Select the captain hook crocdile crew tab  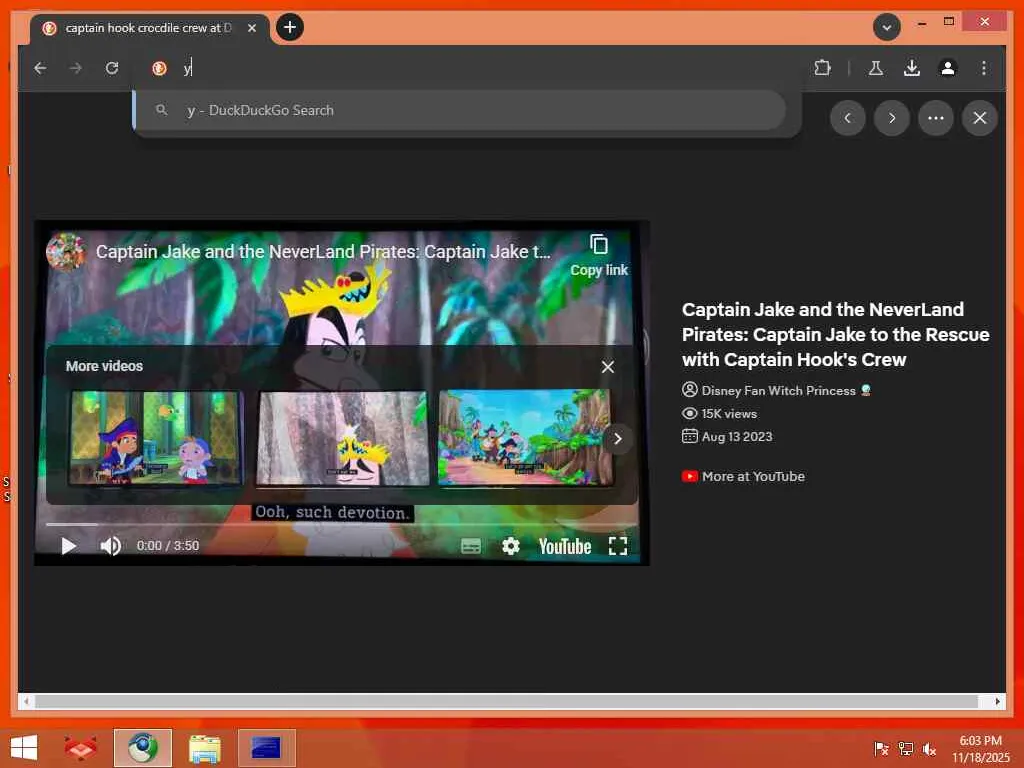click(149, 28)
